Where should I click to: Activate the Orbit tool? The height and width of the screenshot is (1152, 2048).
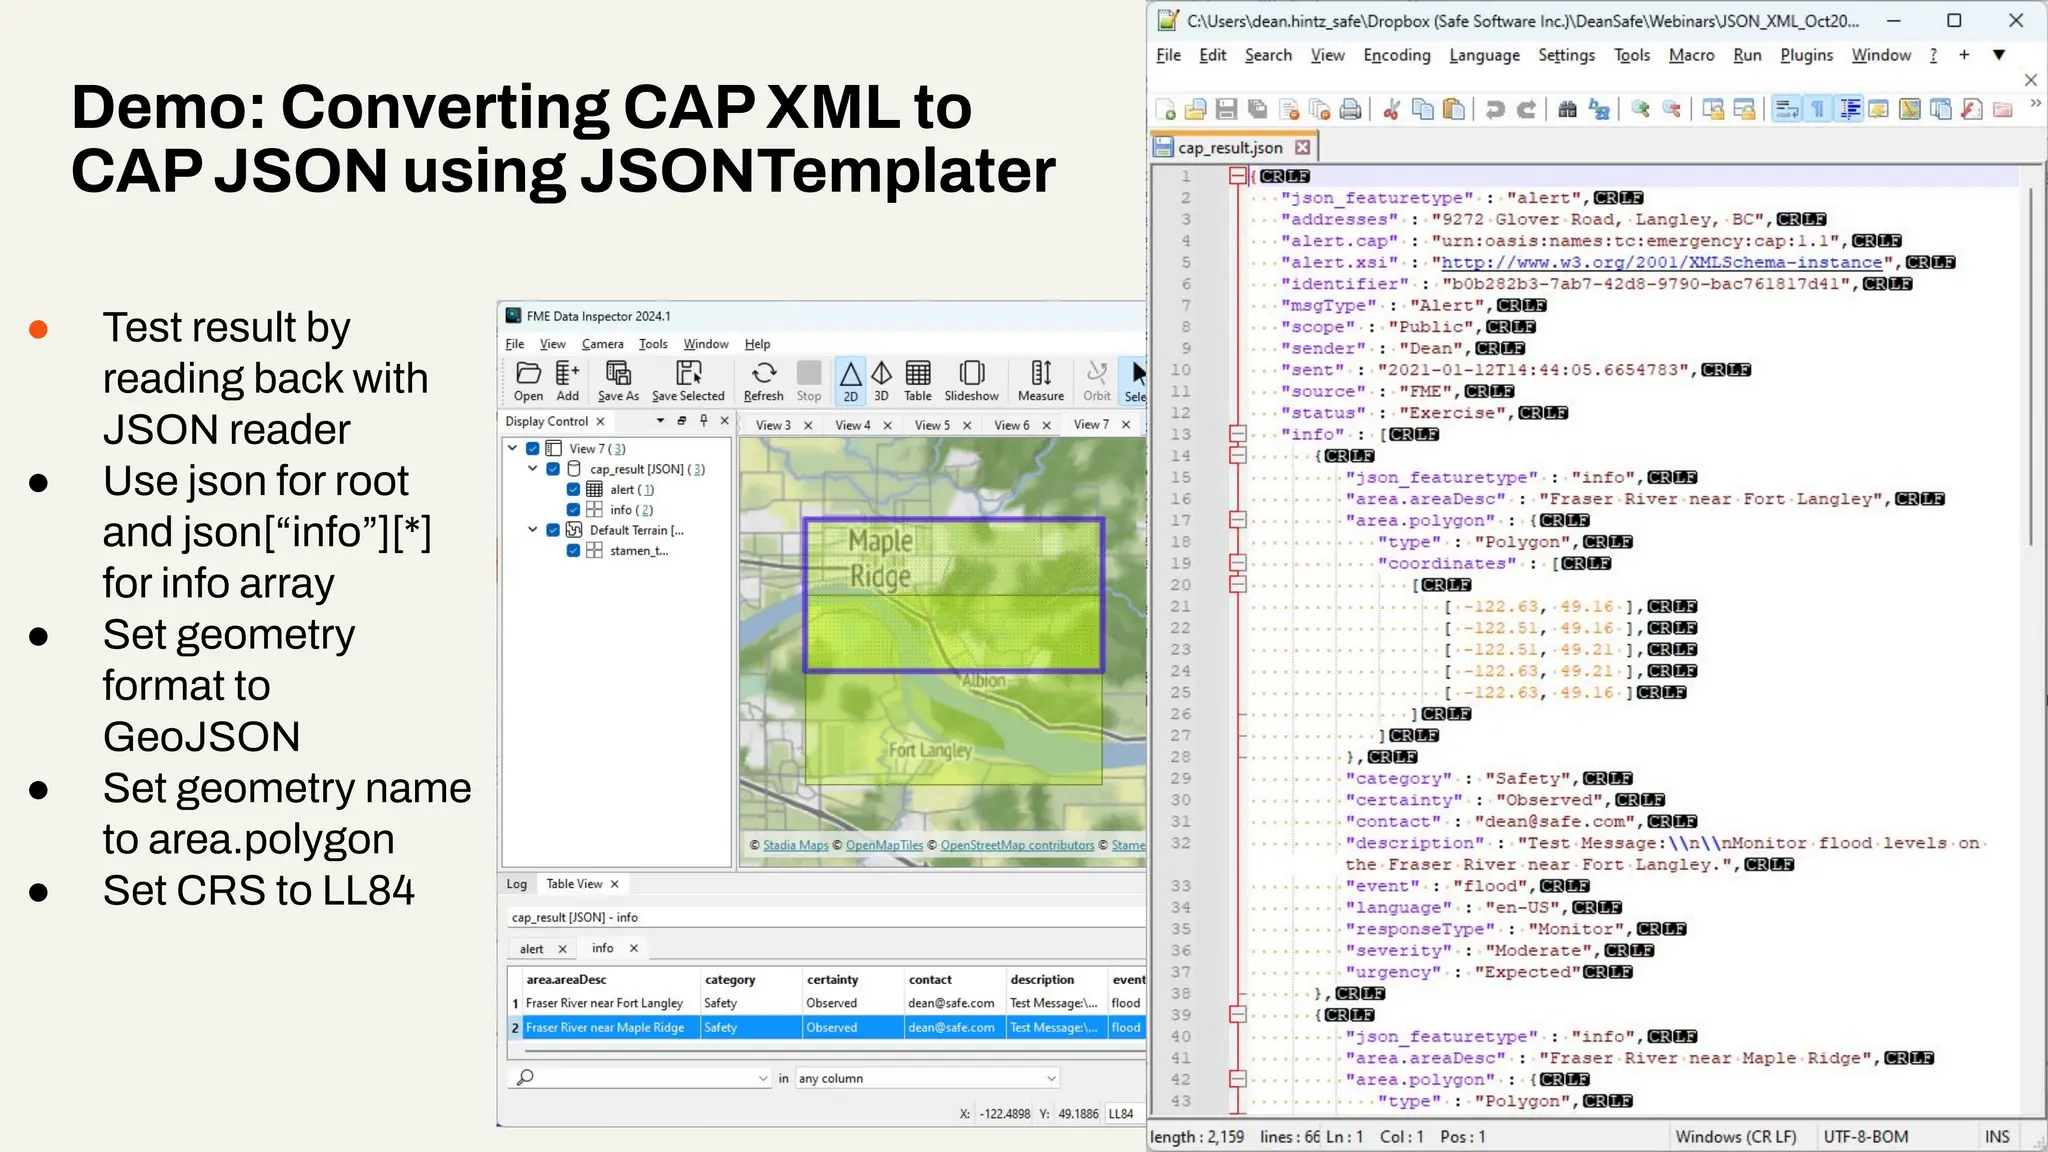pos(1096,381)
